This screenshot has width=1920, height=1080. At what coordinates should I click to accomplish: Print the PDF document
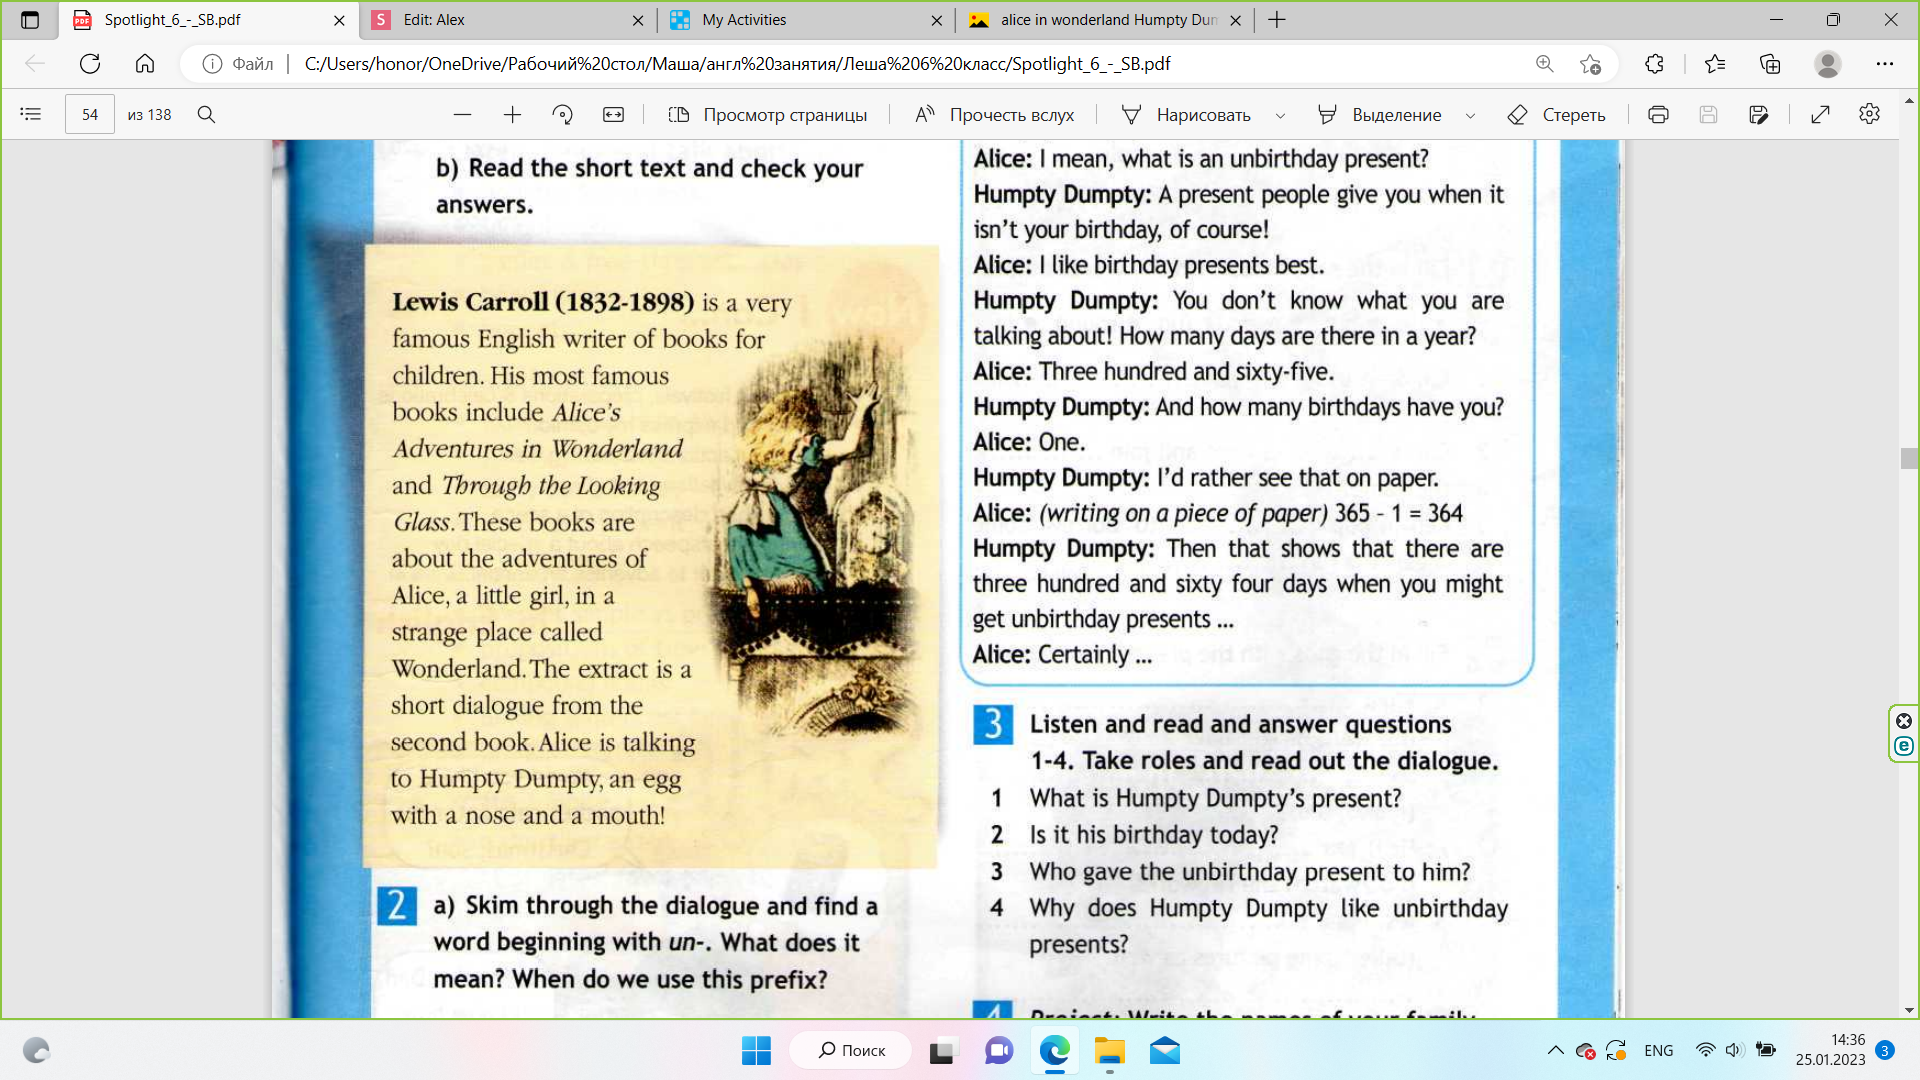tap(1658, 115)
